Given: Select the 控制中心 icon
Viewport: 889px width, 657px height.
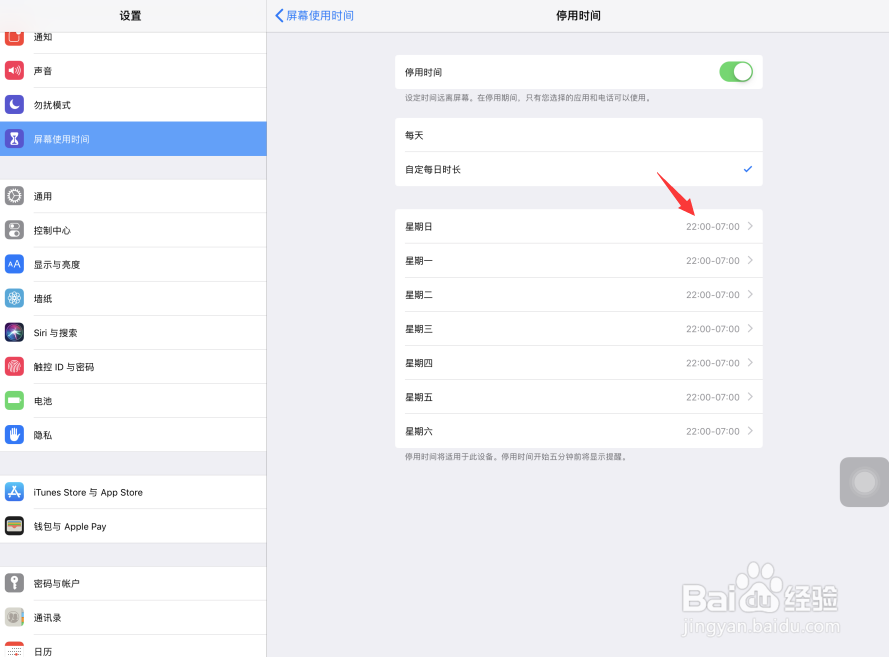Looking at the screenshot, I should (x=14, y=230).
